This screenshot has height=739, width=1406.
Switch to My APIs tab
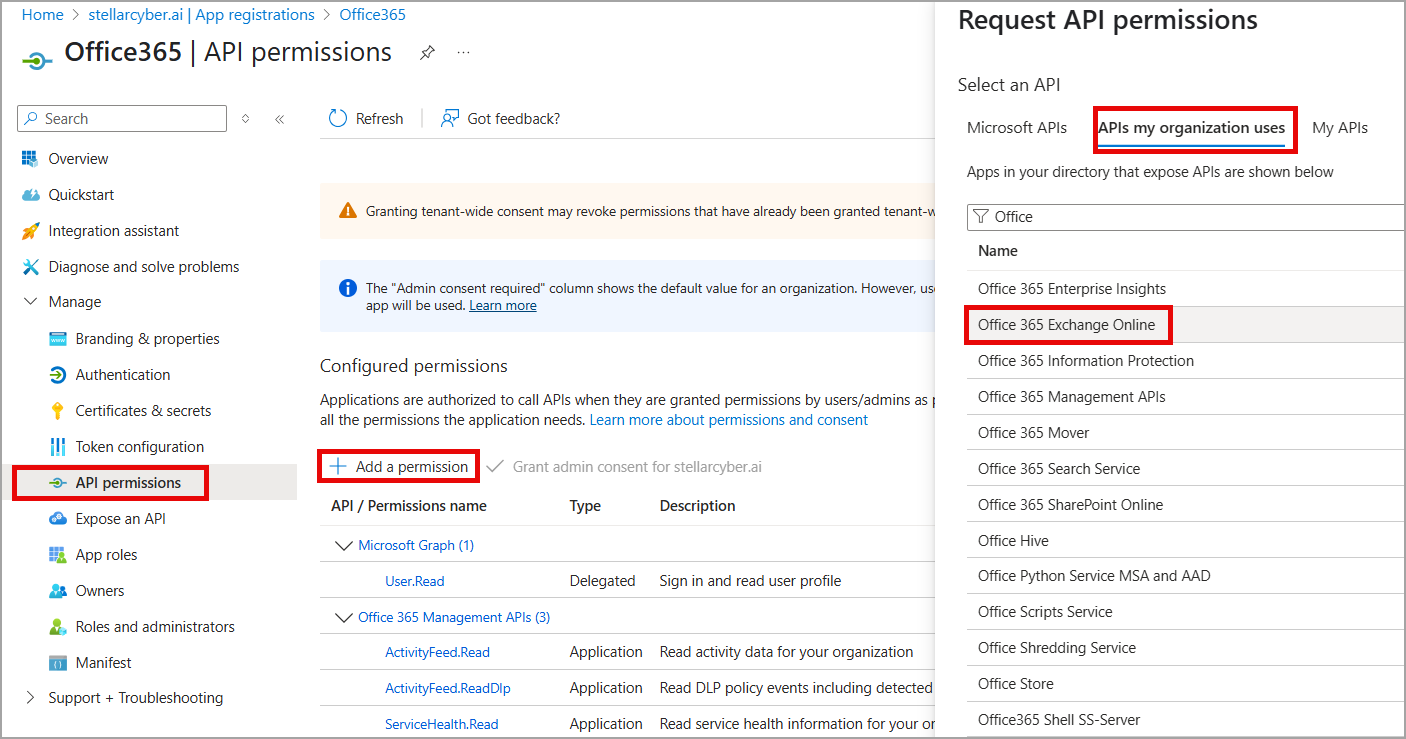point(1339,128)
